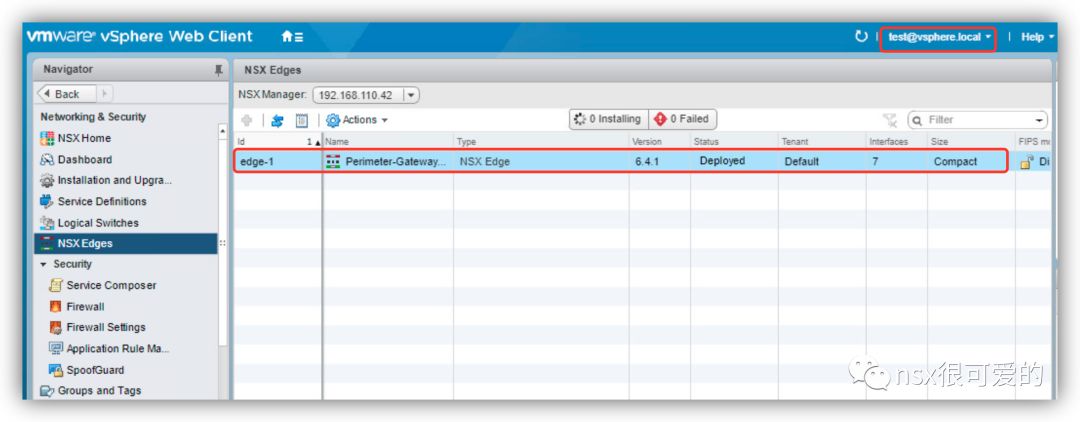The image size is (1080, 422).
Task: Click into the Filter search field
Action: pyautogui.click(x=977, y=120)
